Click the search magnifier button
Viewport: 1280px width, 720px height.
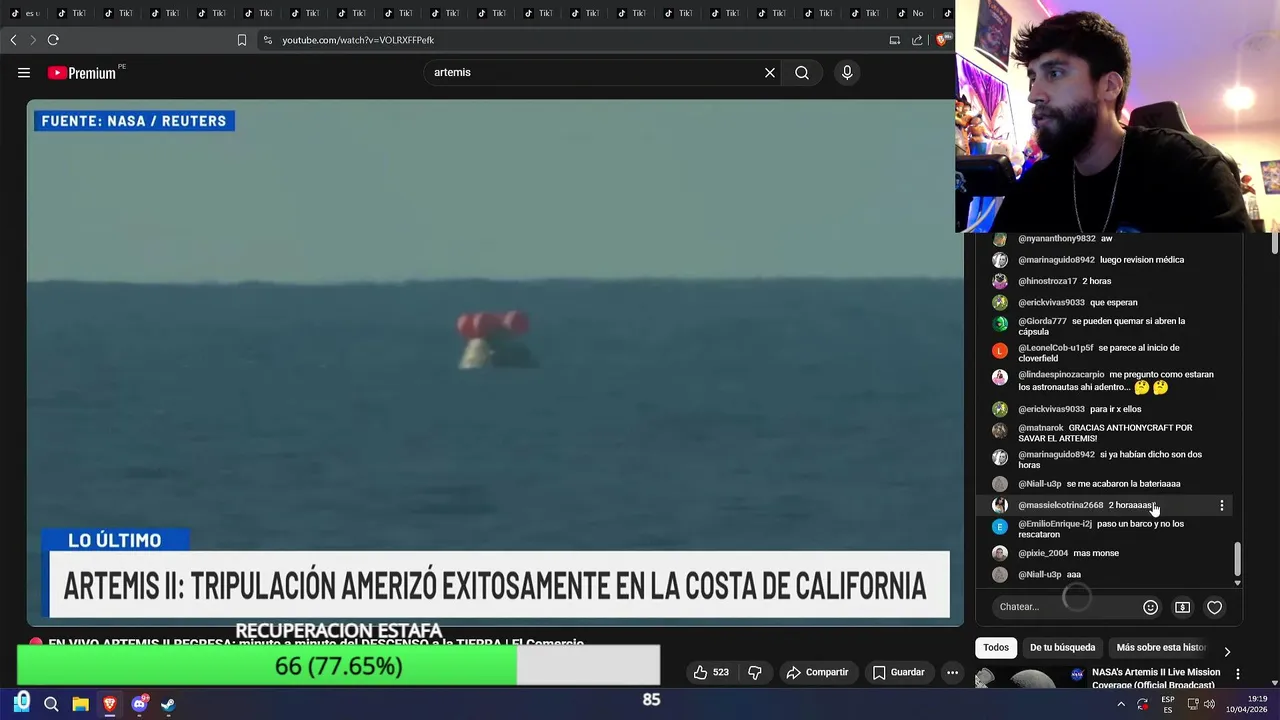click(x=802, y=73)
